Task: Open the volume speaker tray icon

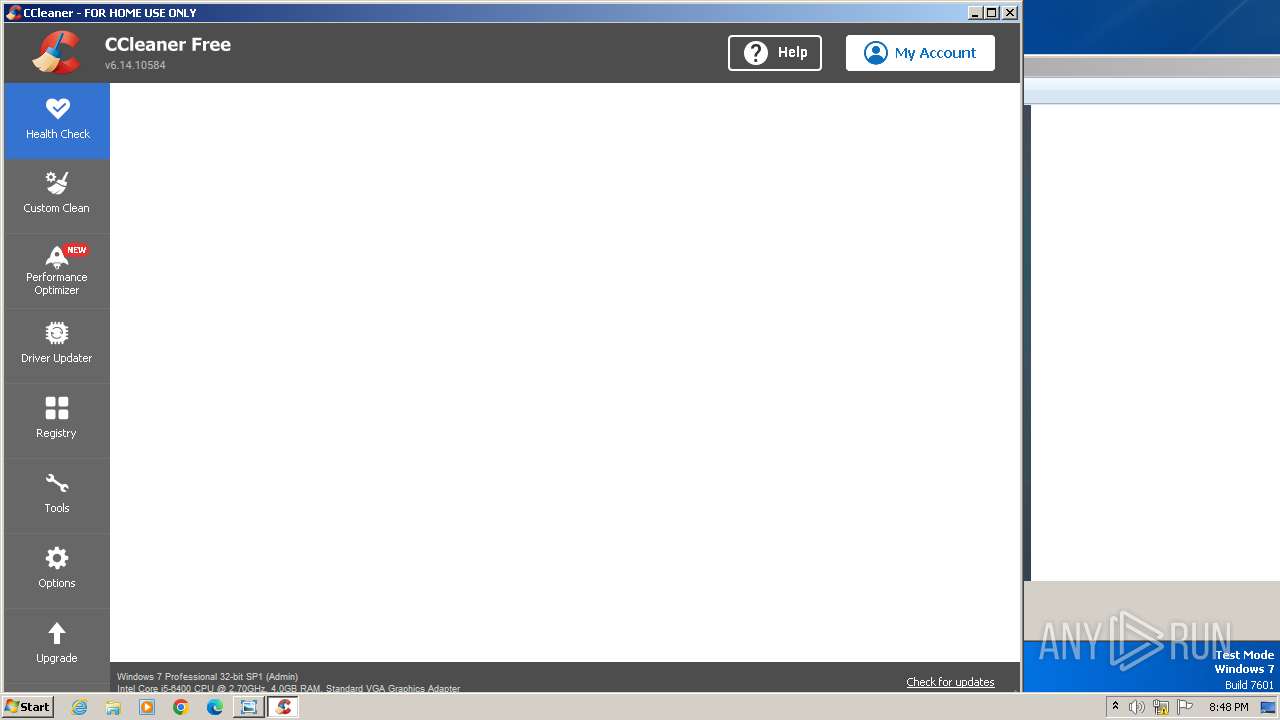Action: point(1136,707)
